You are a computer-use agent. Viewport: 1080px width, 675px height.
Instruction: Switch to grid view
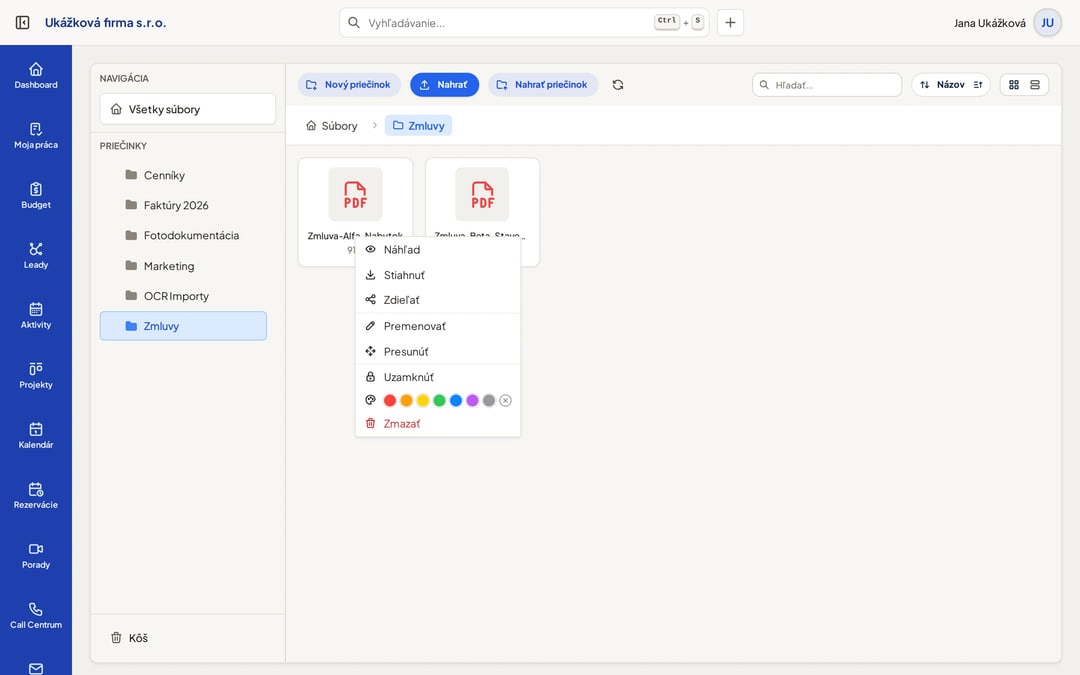(x=1014, y=85)
